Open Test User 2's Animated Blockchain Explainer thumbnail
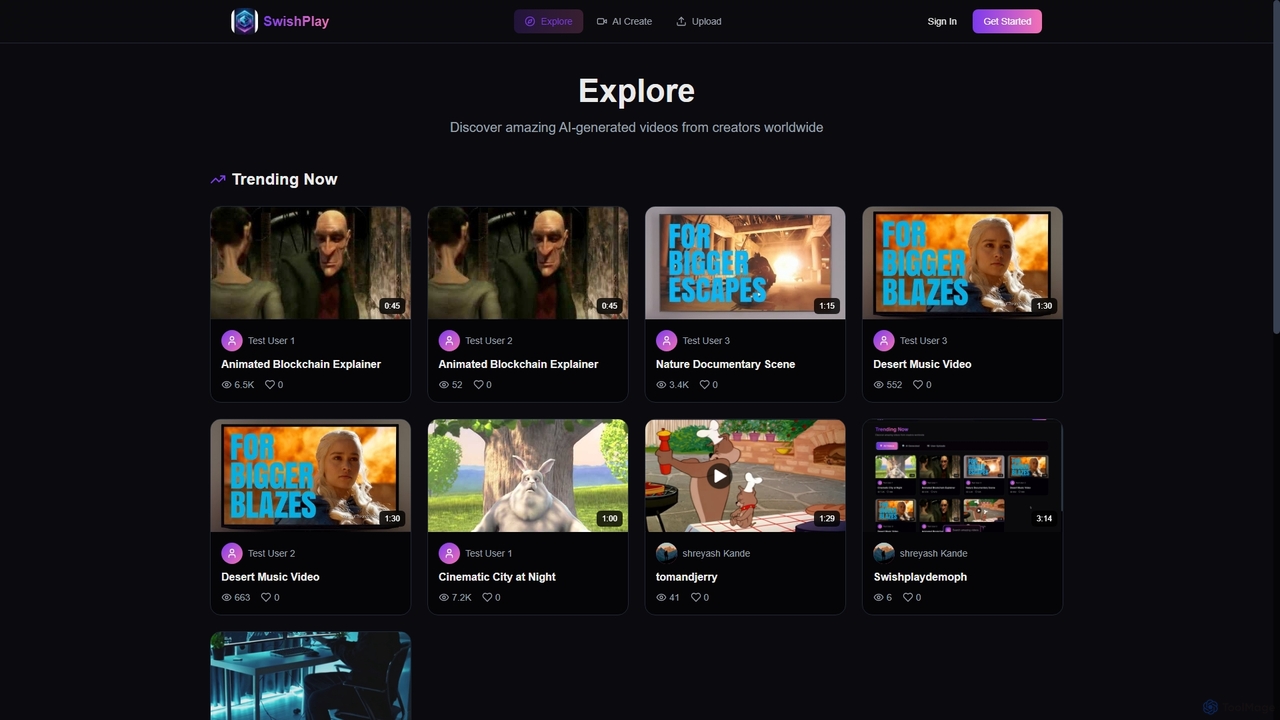 528,263
